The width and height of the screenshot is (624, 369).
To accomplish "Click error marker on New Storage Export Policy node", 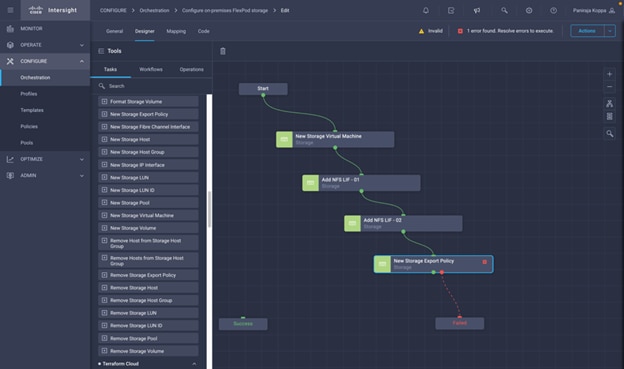I will 484,262.
